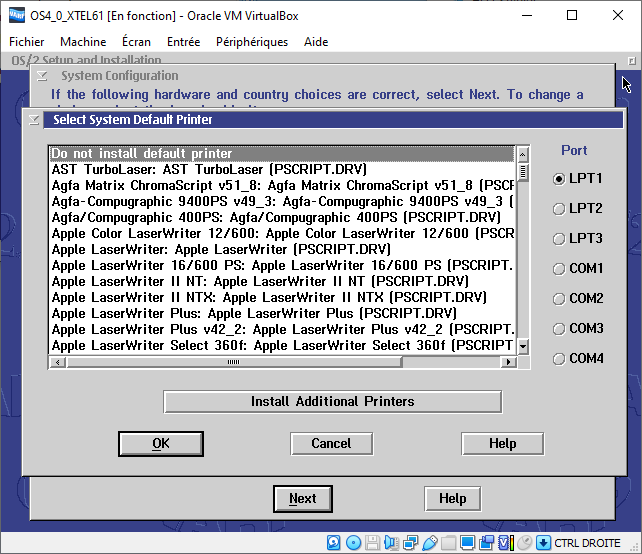
Task: Click the network adapter status icon
Action: click(x=411, y=543)
